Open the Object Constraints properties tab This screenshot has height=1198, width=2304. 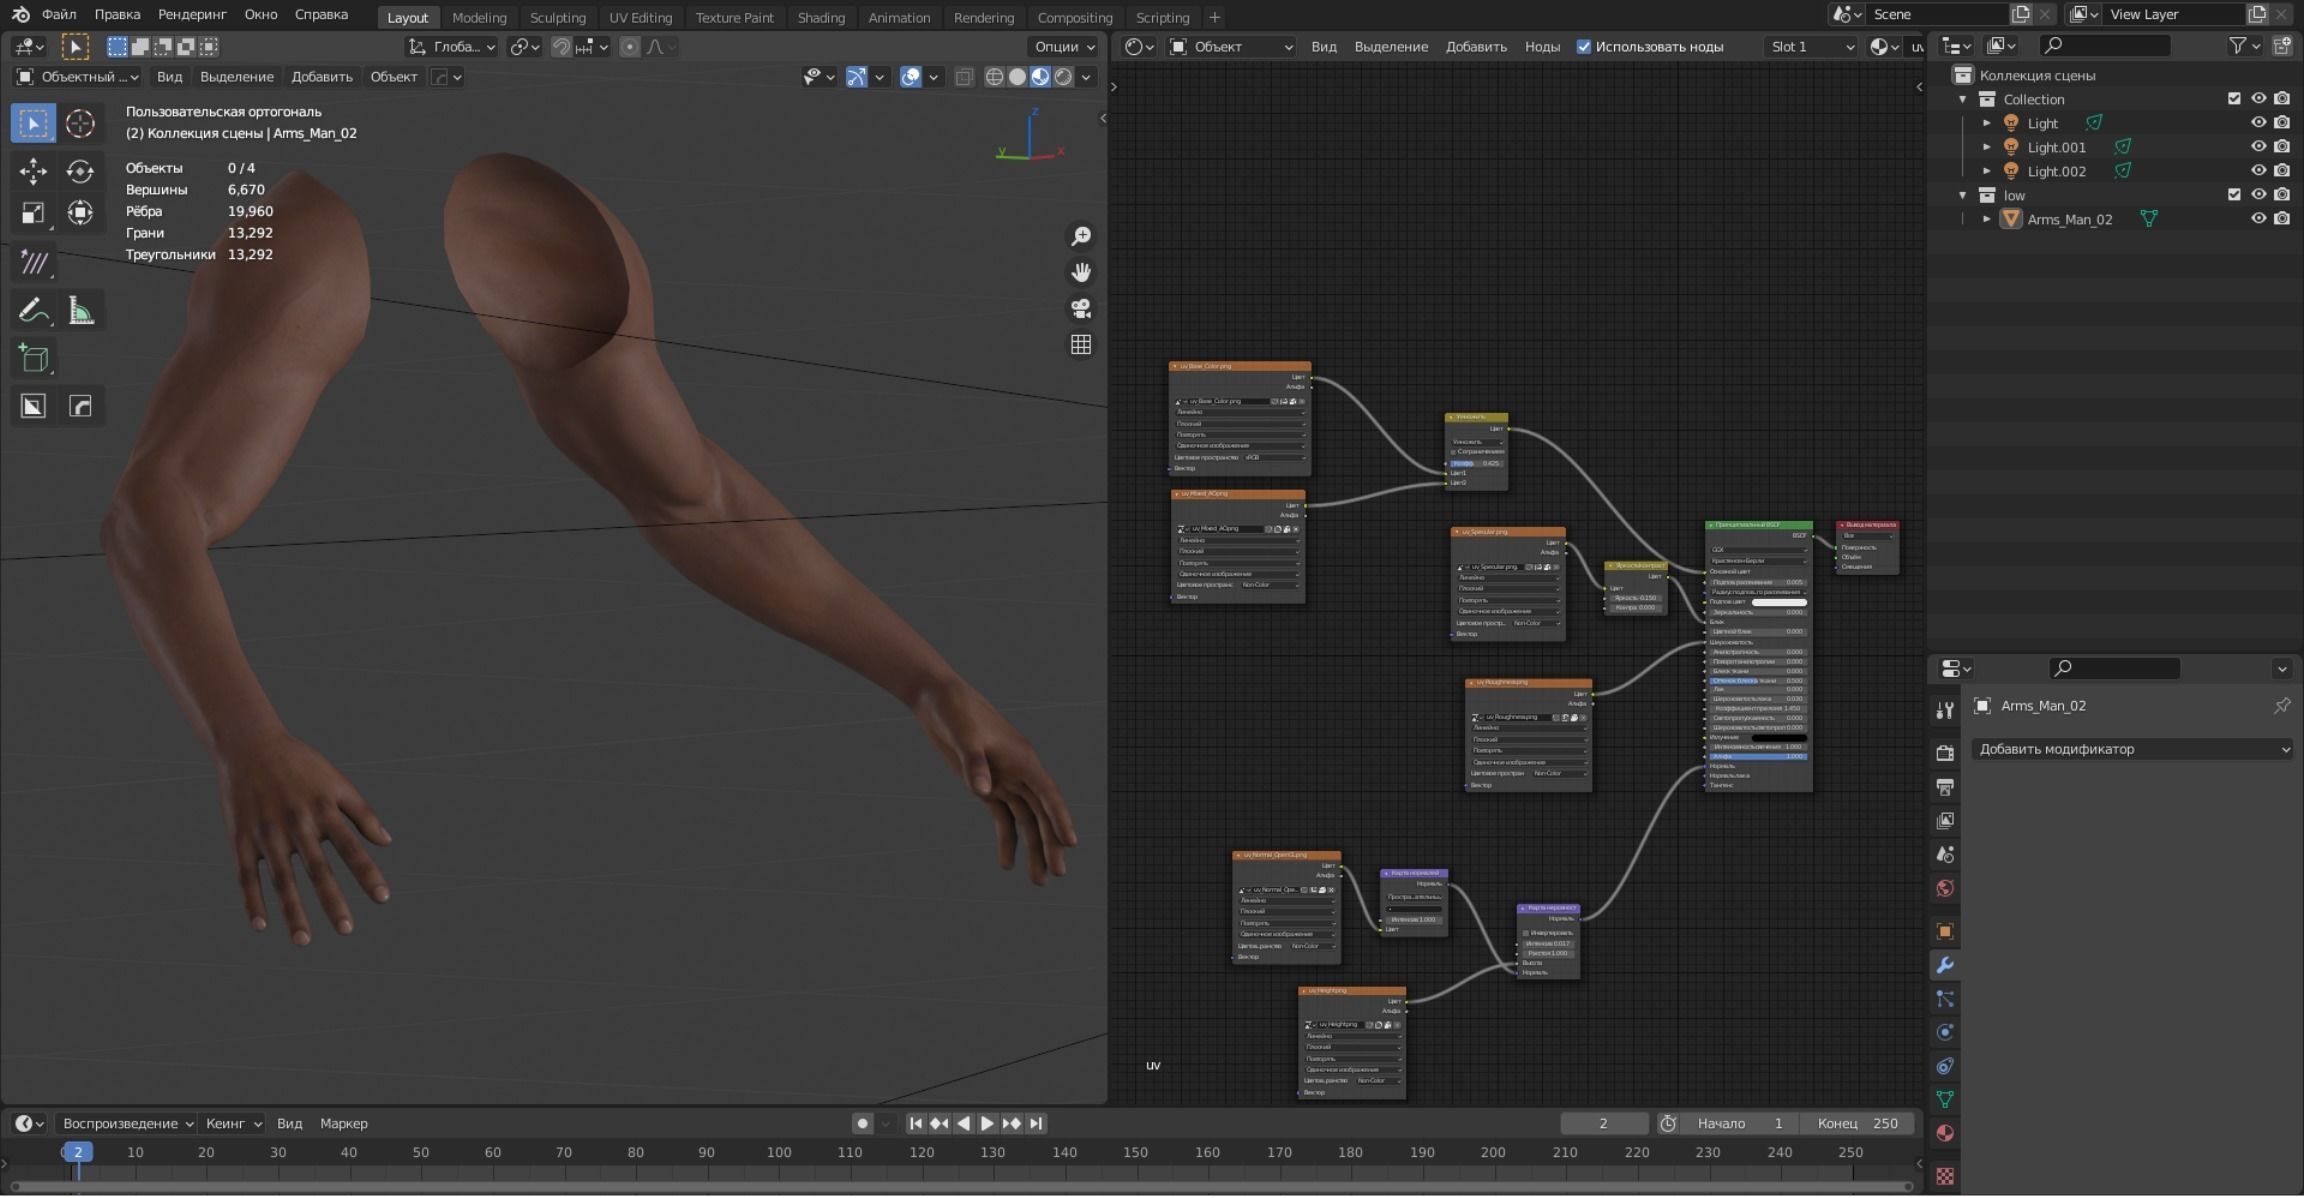1945,1066
